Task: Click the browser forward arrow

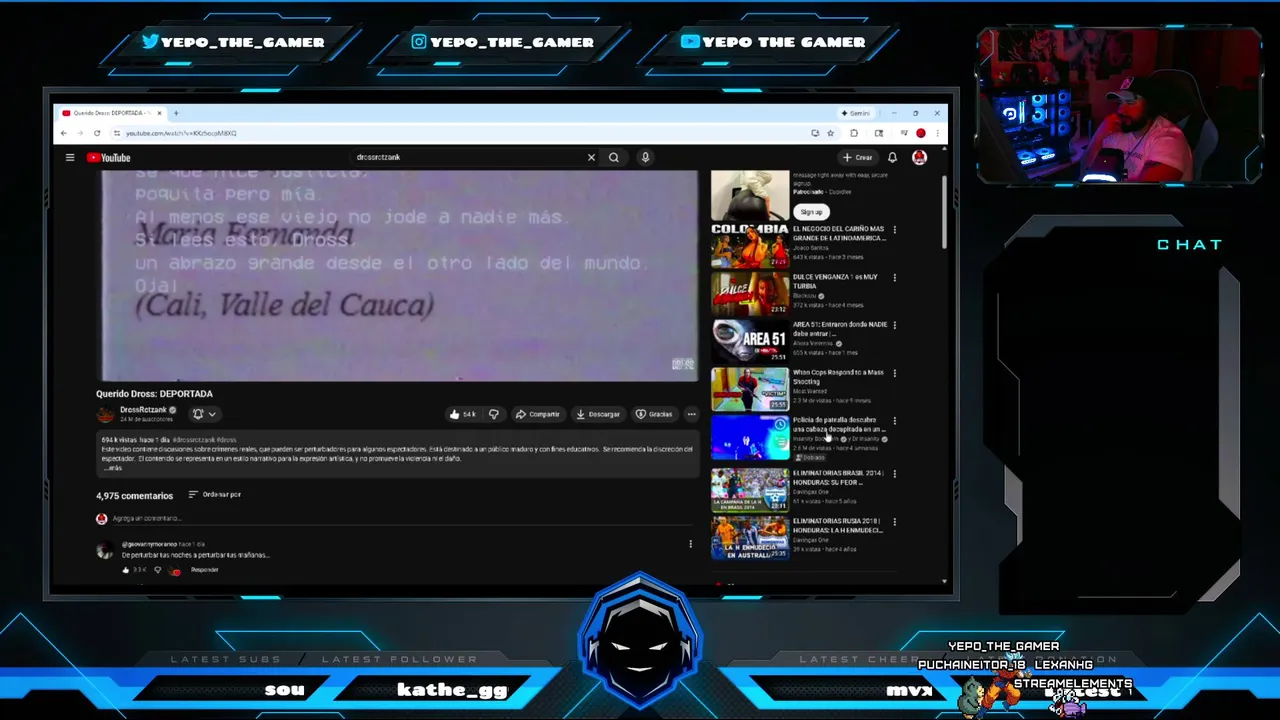Action: pos(80,133)
